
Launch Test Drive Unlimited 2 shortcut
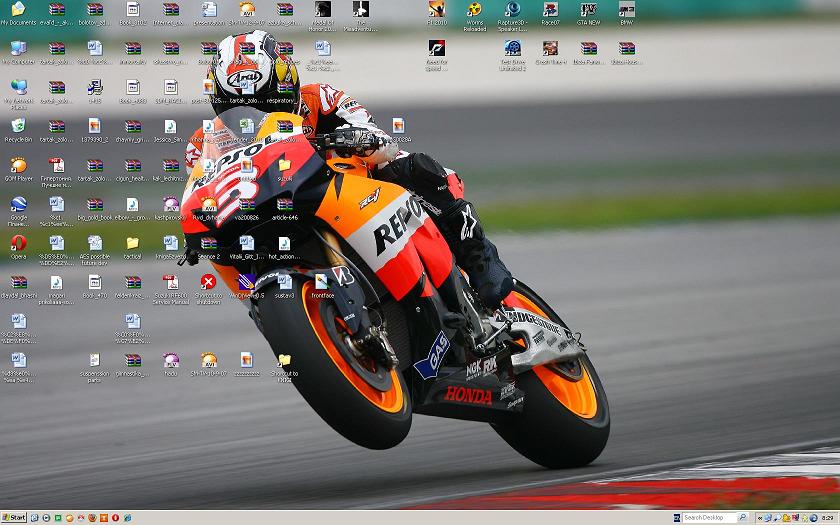pos(512,49)
